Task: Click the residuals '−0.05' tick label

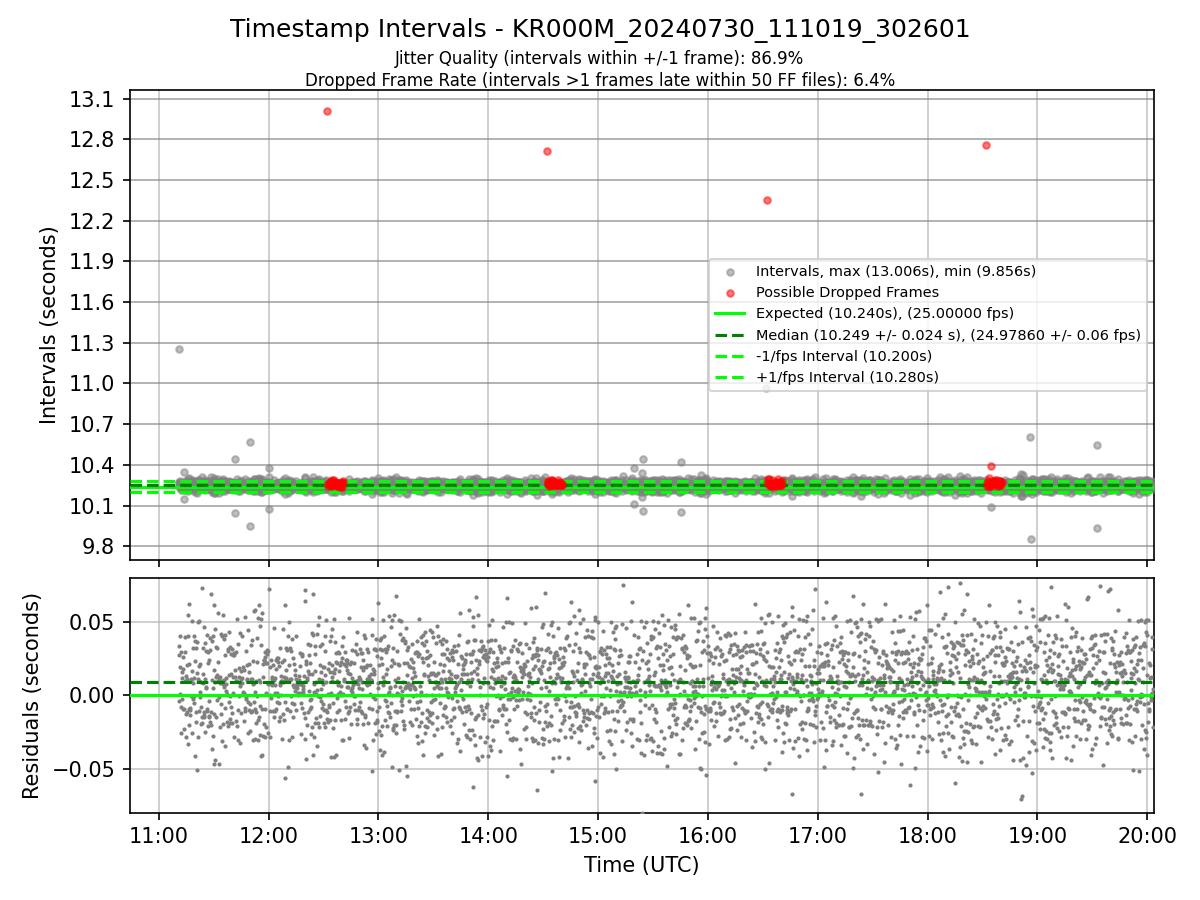Action: pos(85,769)
